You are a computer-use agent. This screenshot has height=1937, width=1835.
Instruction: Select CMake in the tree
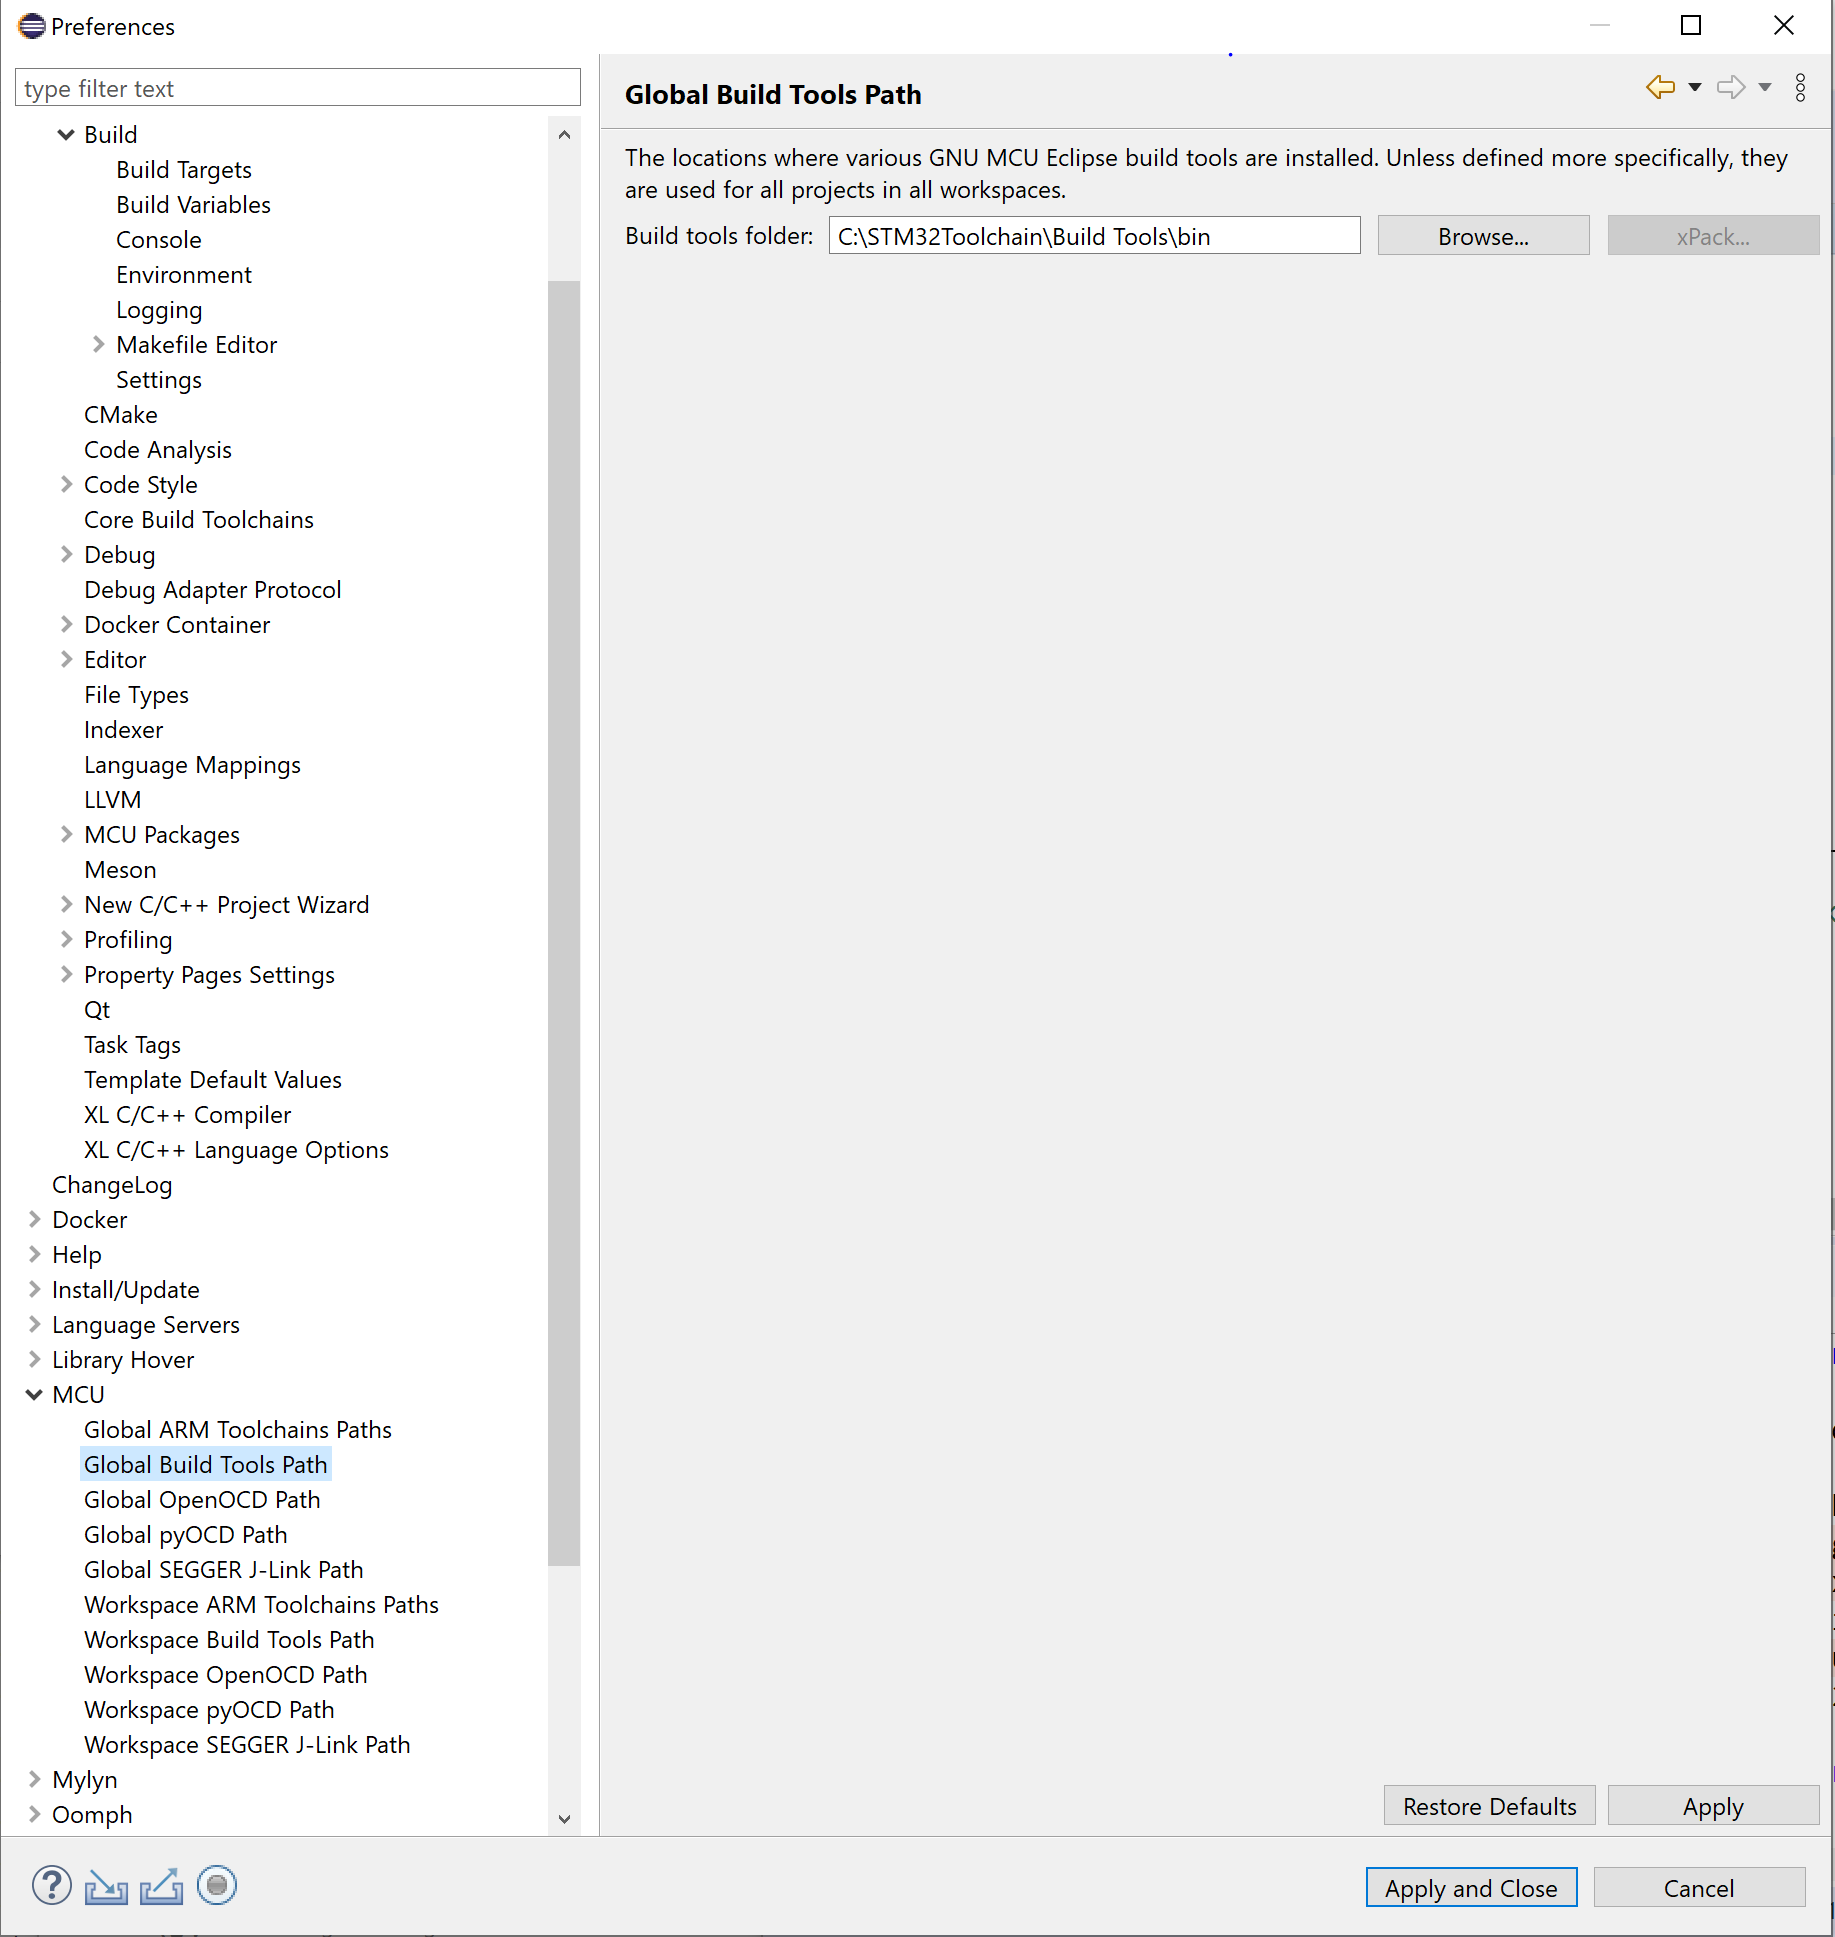pyautogui.click(x=121, y=414)
